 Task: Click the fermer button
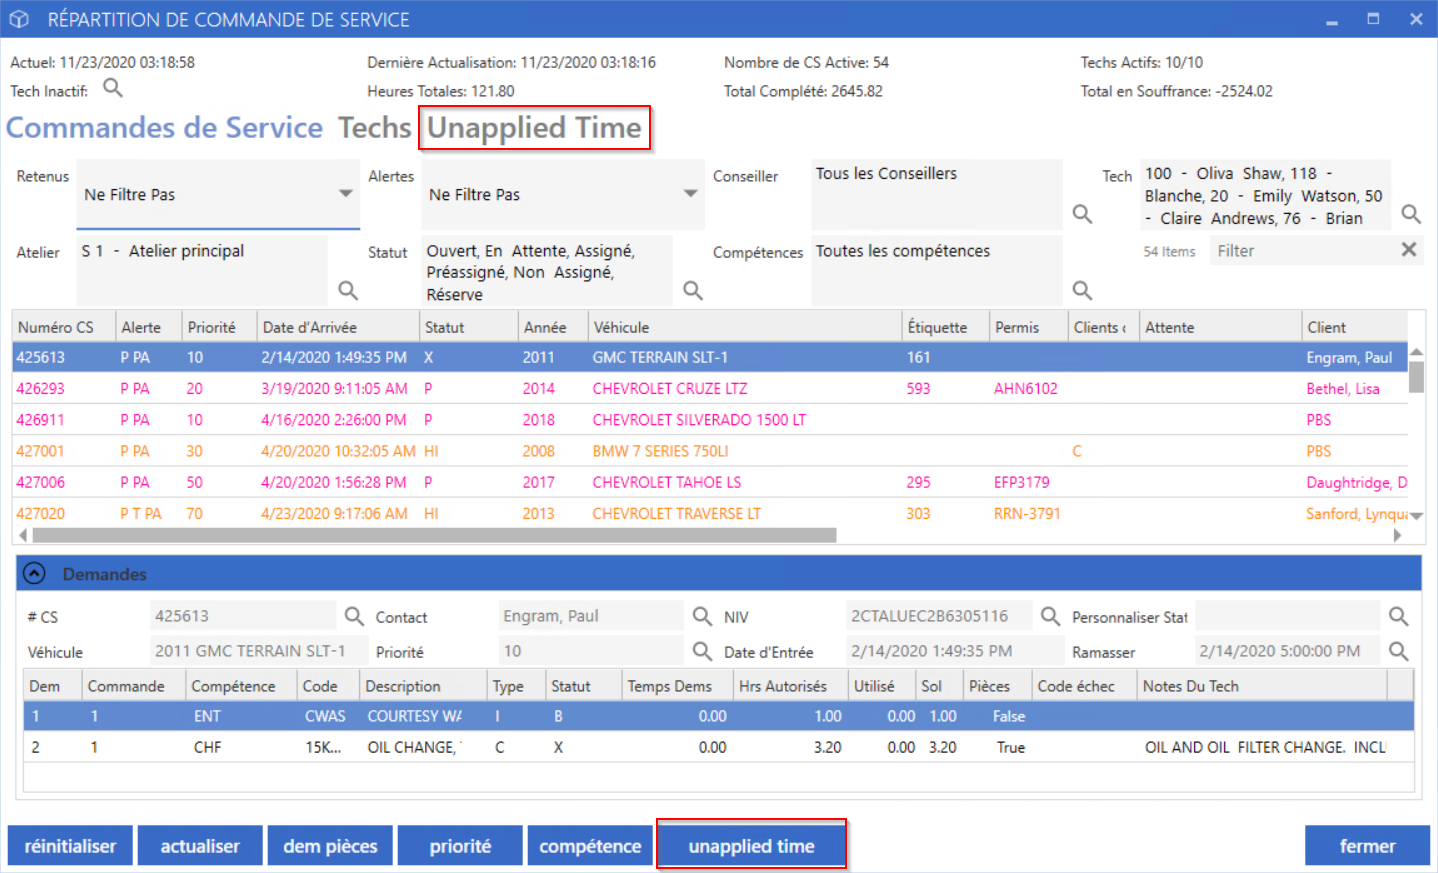[1367, 846]
